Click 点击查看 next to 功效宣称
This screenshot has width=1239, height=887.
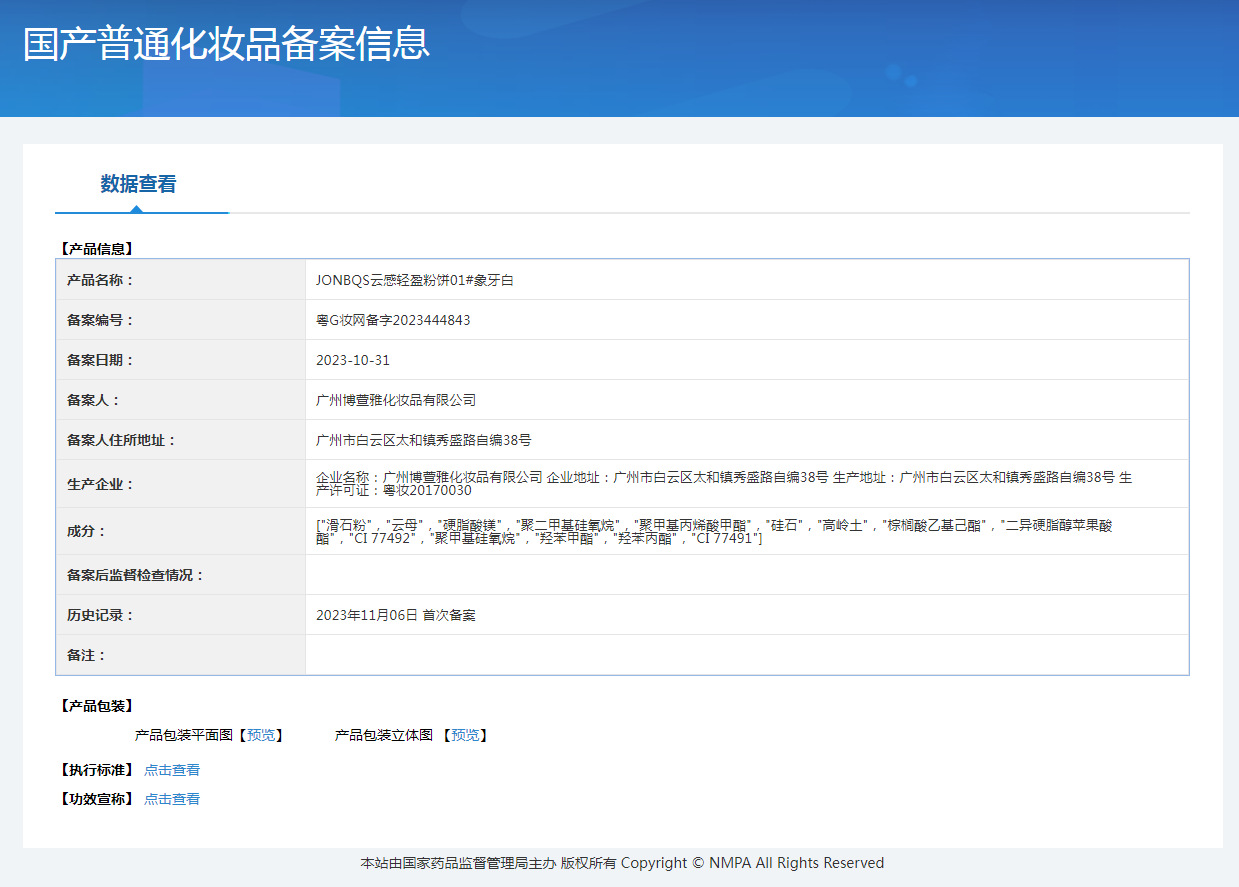point(172,799)
